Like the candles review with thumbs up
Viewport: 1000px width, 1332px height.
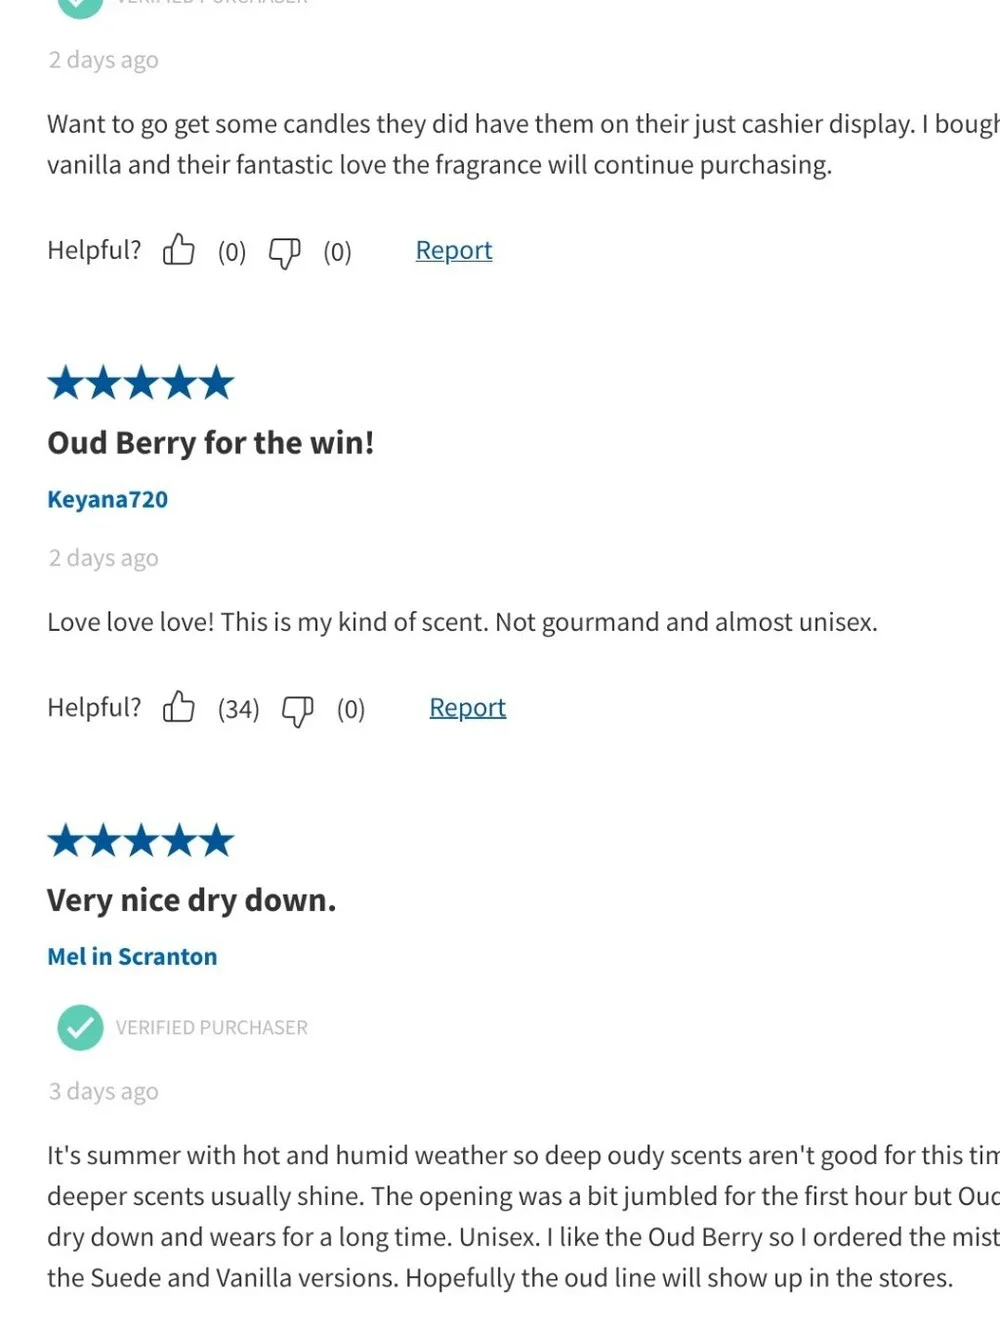(x=179, y=250)
